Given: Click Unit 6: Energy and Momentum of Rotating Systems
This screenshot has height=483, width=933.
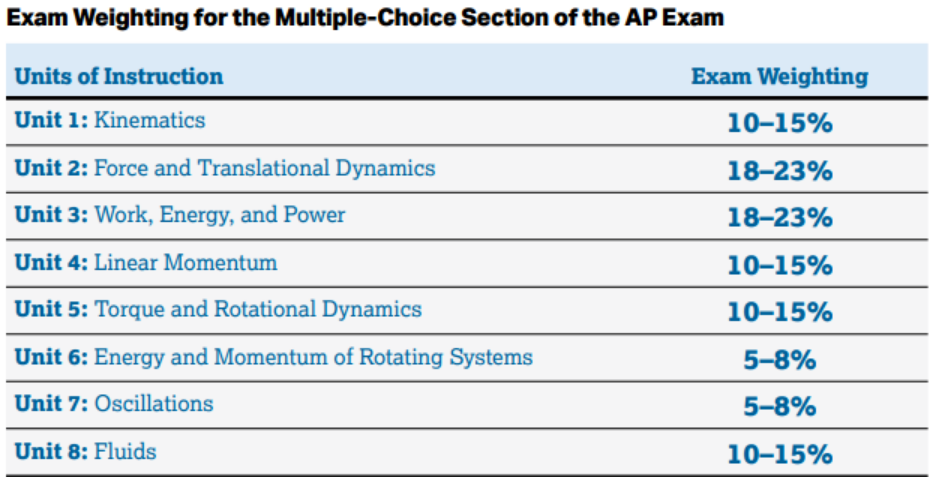Looking at the screenshot, I should point(274,357).
